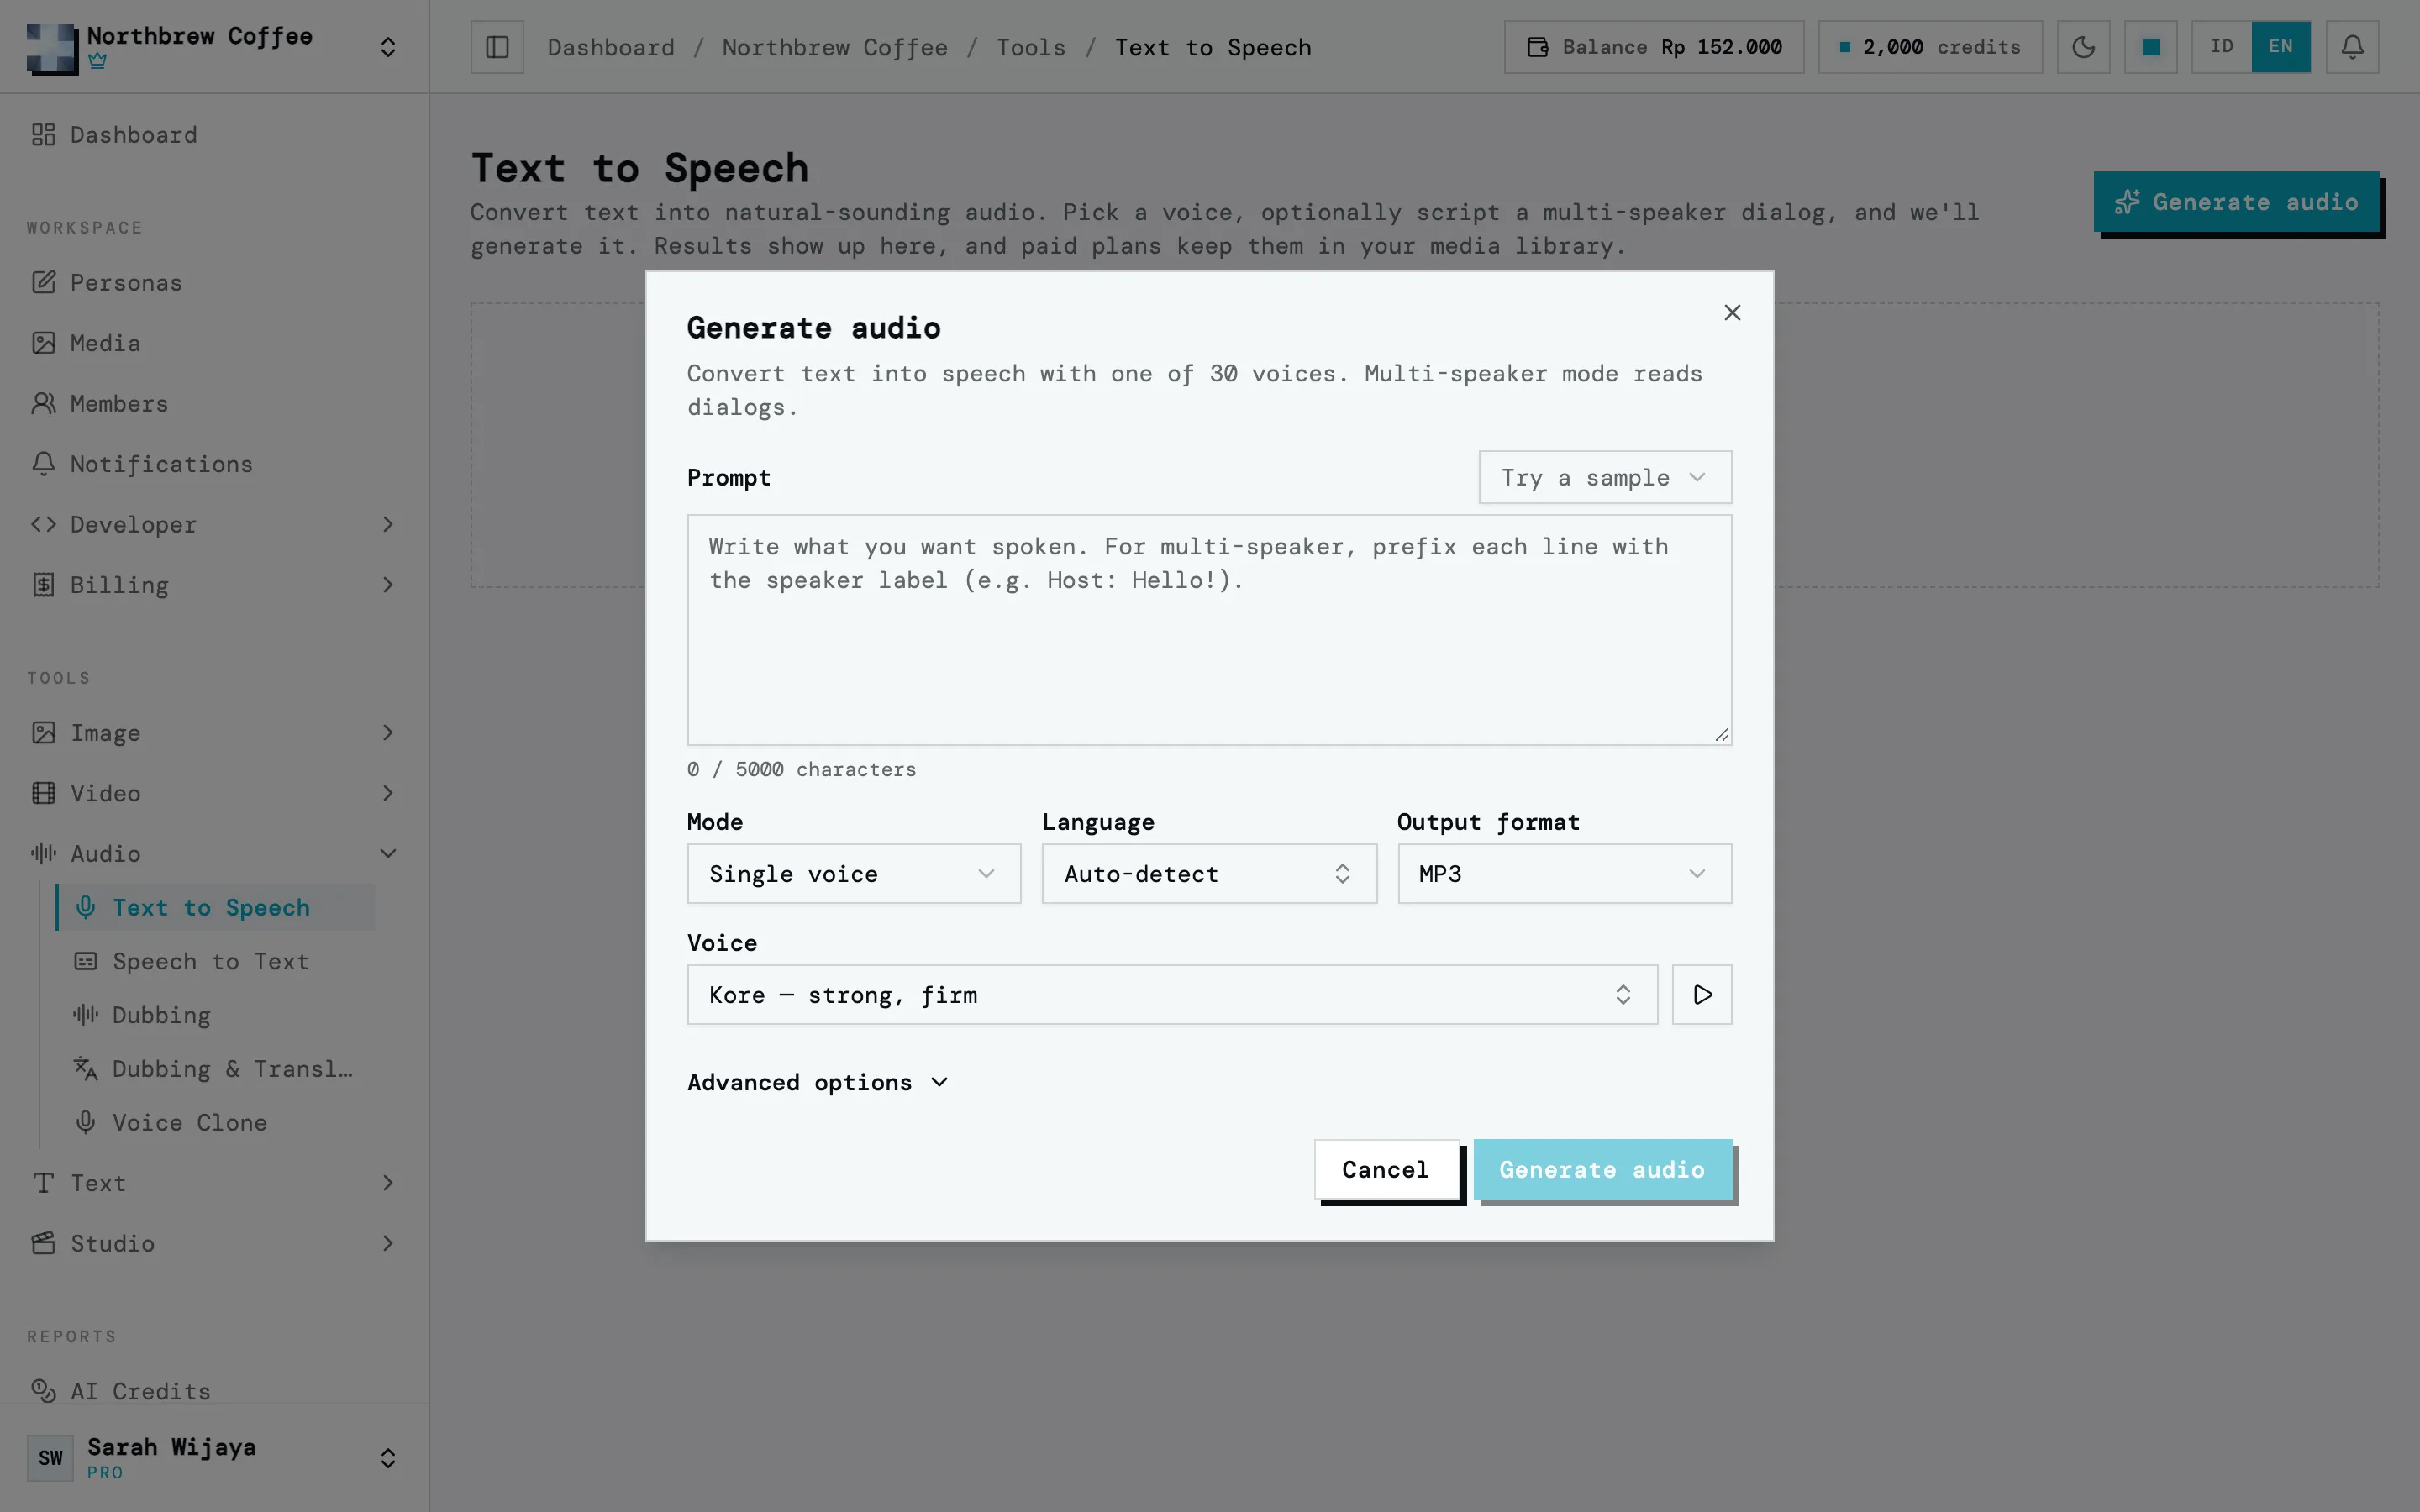Open the Language Auto-detect selector
2420x1512 pixels.
click(1208, 873)
